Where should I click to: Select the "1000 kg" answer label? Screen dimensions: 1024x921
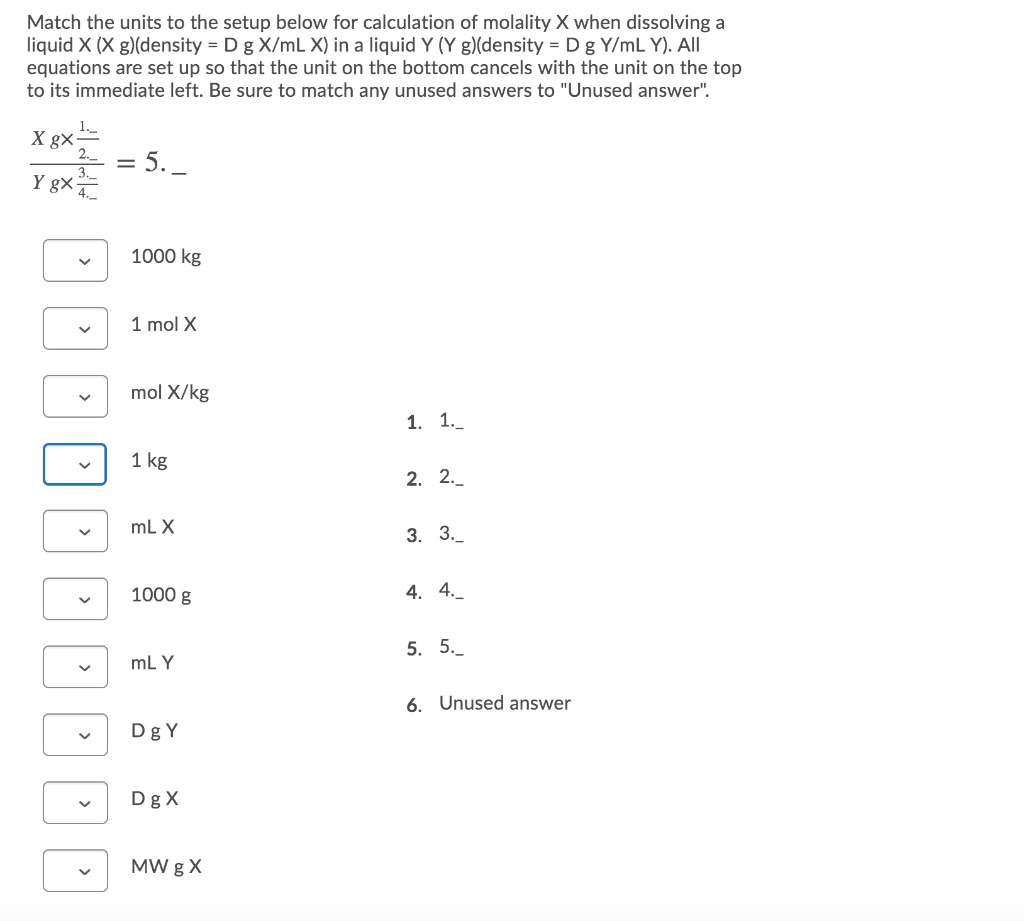coord(166,257)
